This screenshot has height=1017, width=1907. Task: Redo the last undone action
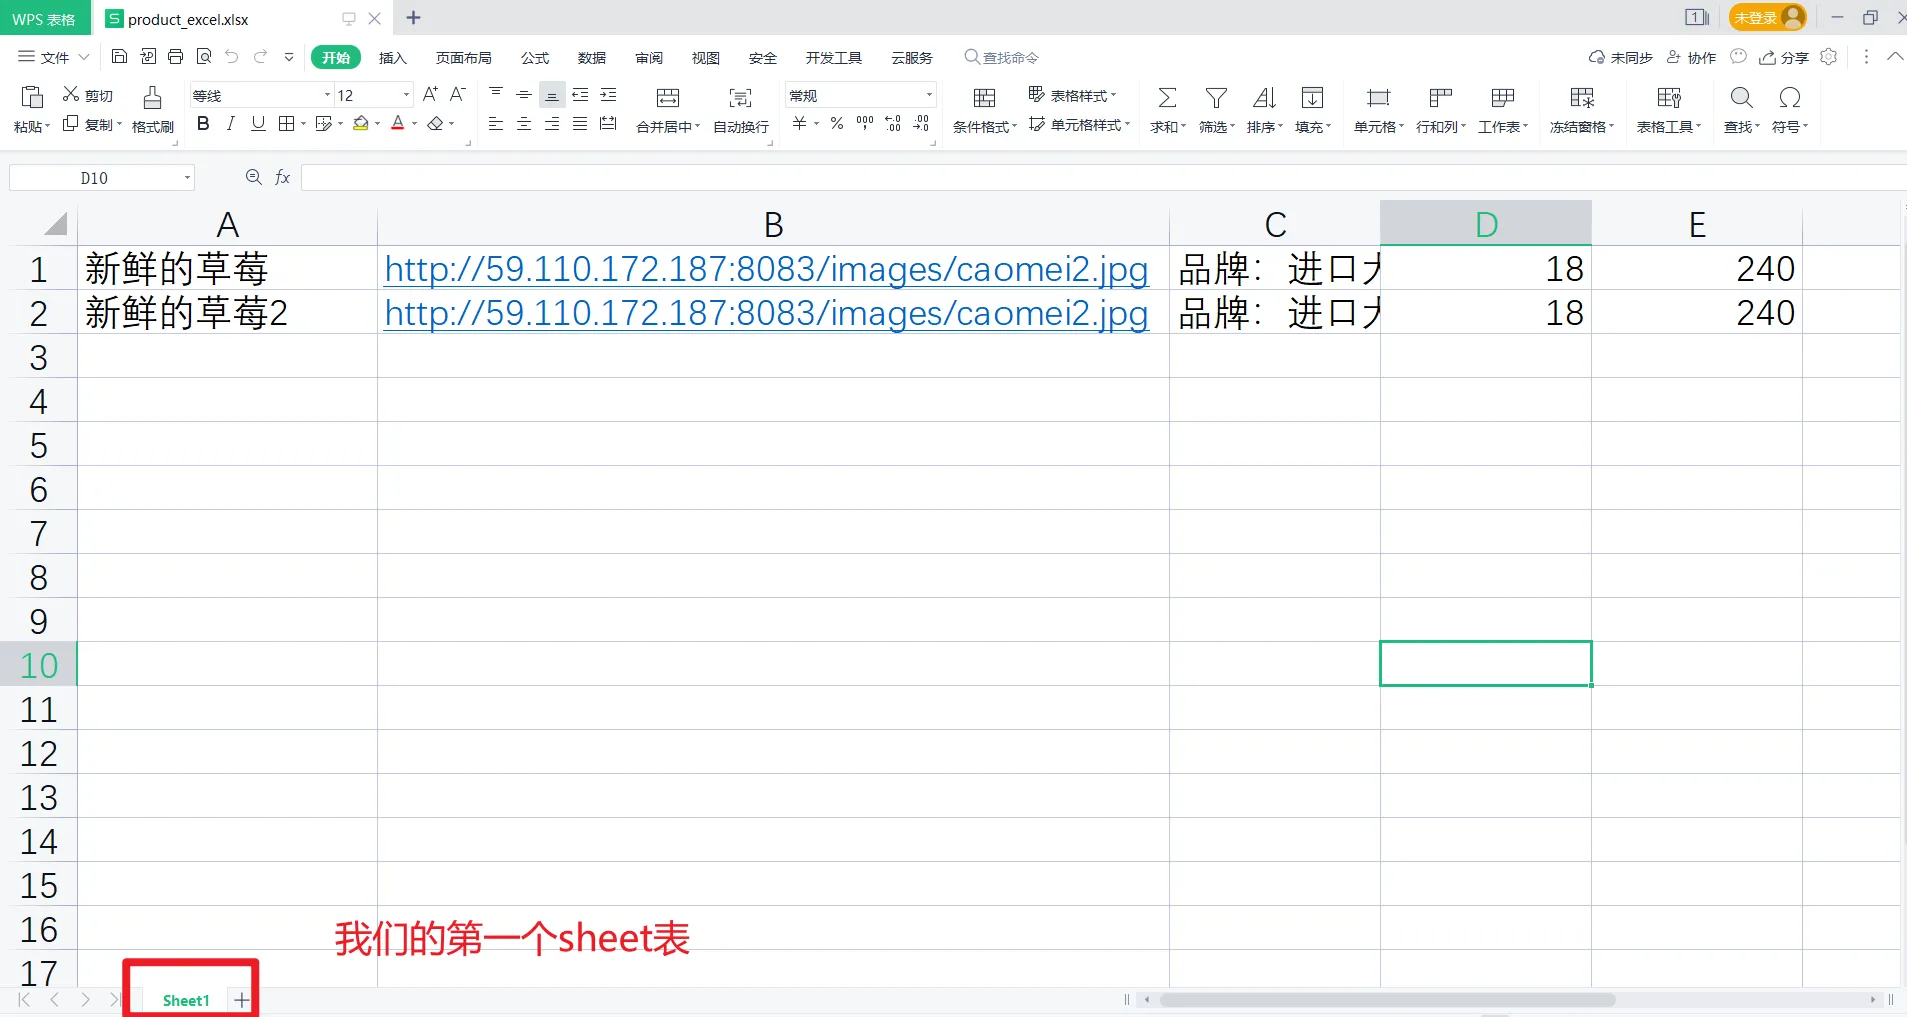point(260,57)
